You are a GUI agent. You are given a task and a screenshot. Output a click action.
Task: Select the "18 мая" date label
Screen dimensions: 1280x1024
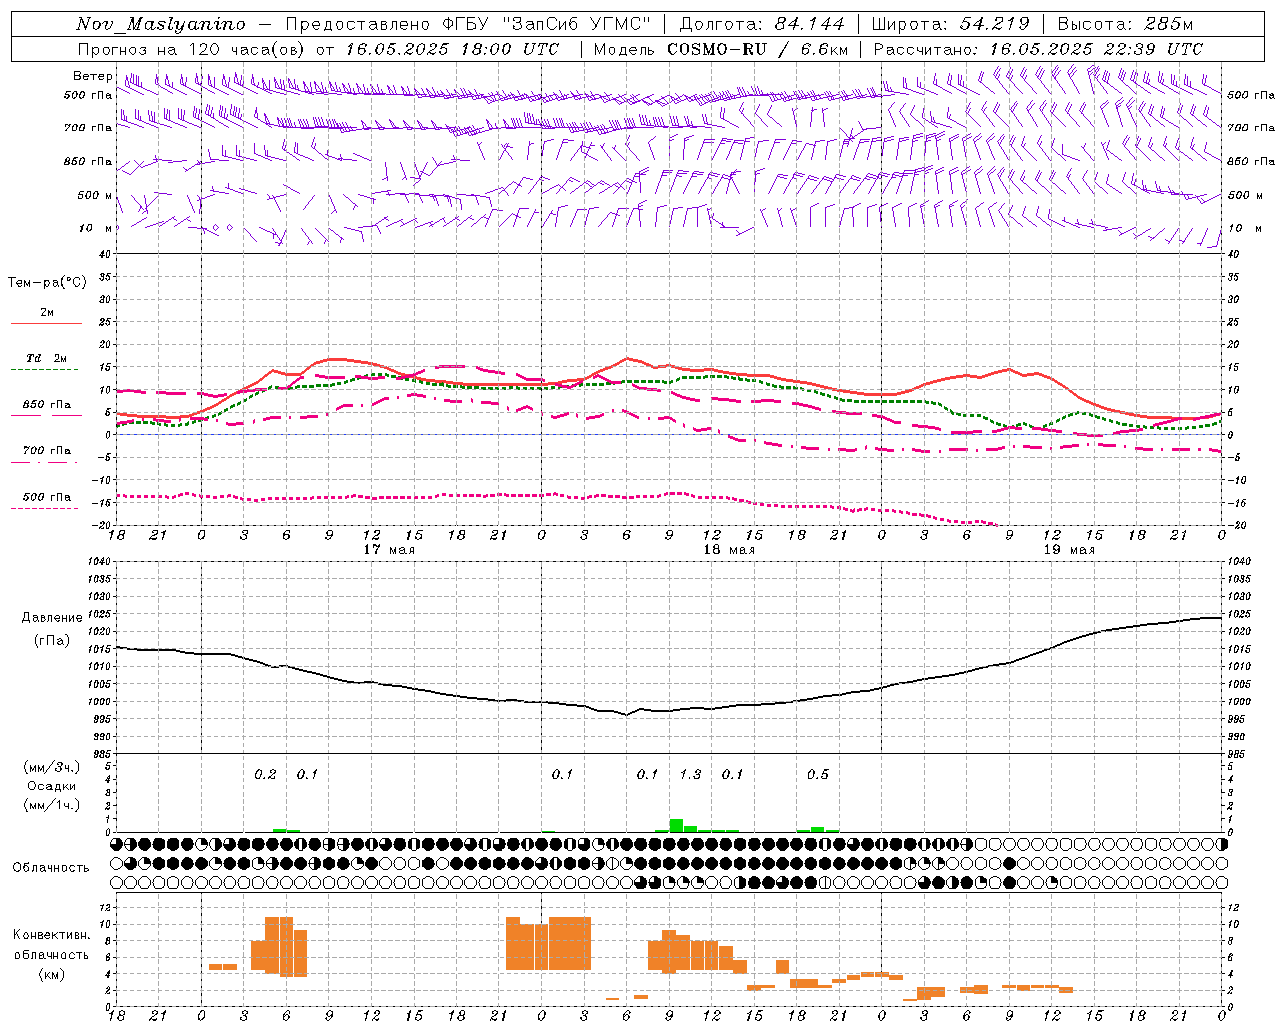[728, 550]
